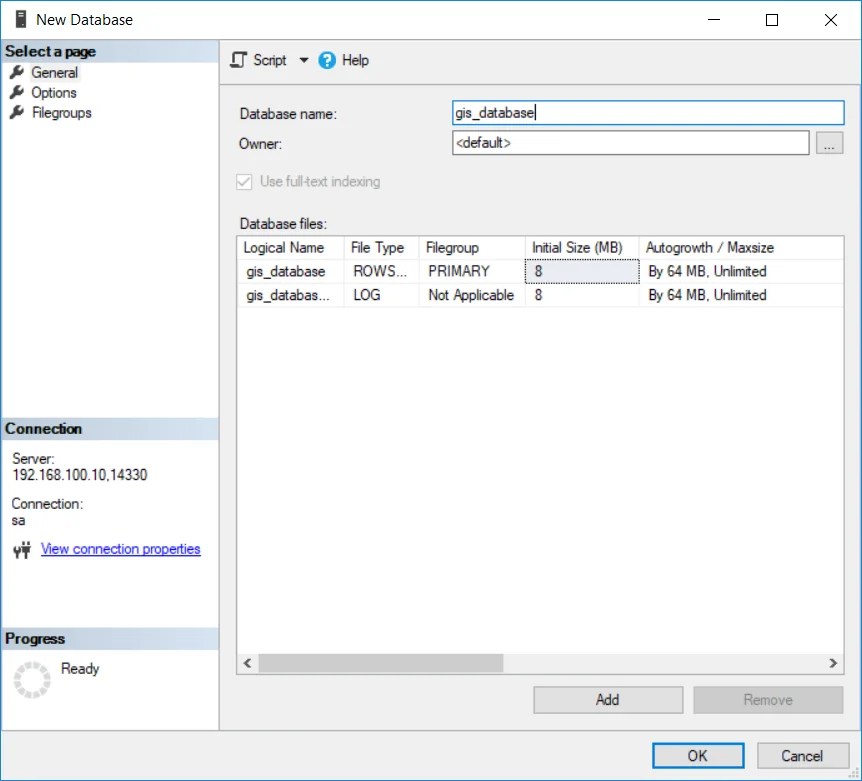Open the Script dropdown arrow
Viewport: 862px width, 781px height.
click(x=303, y=60)
